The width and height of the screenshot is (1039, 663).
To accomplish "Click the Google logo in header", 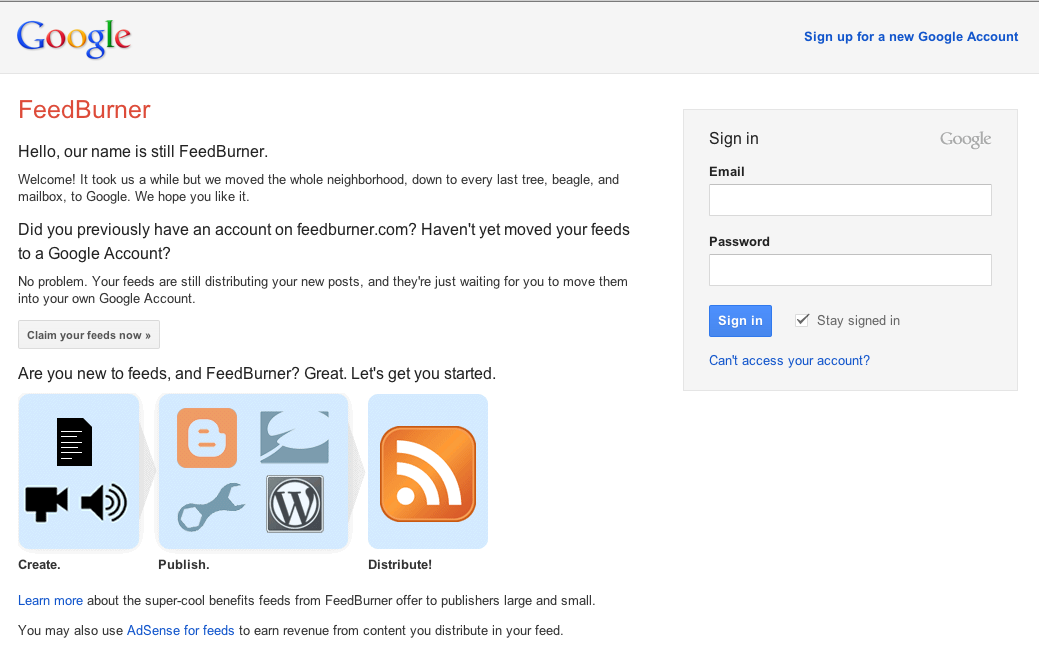I will point(74,37).
